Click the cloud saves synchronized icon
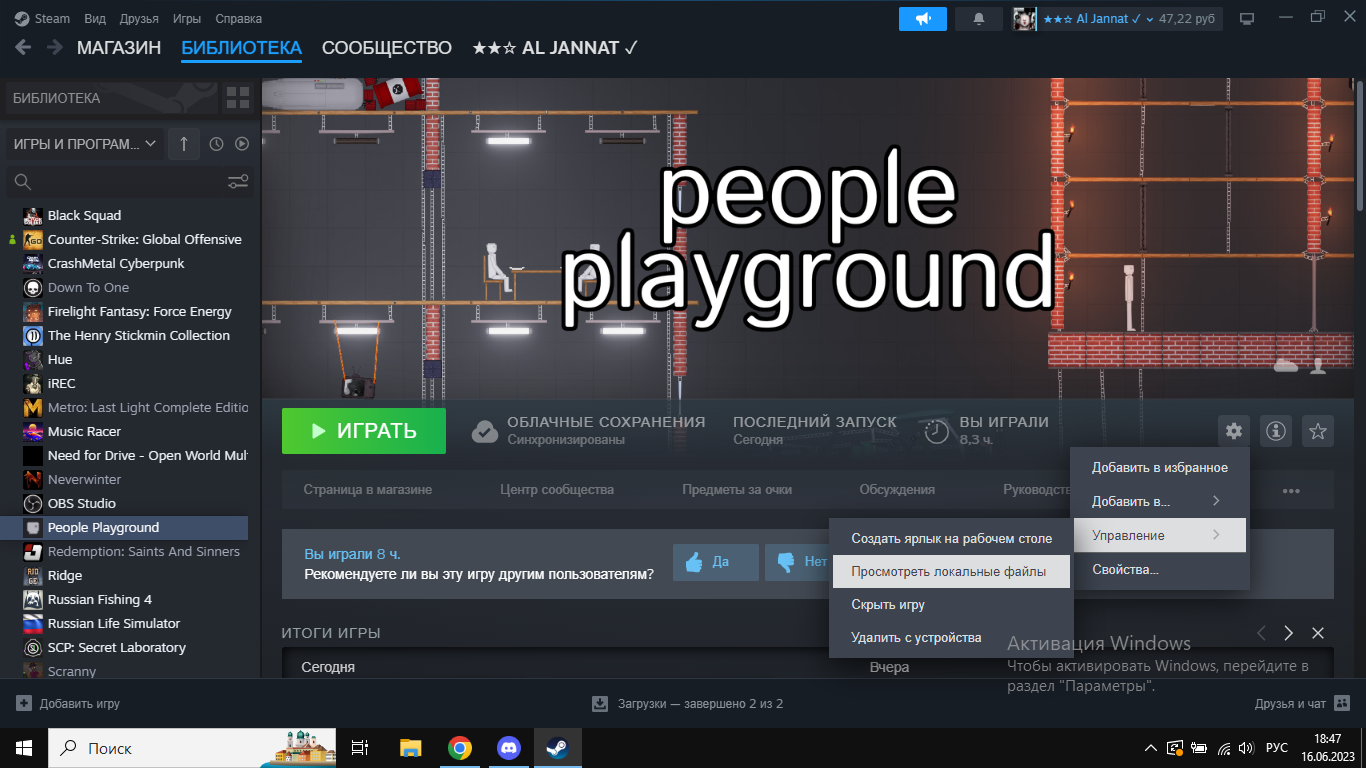Viewport: 1366px width, 768px height. (x=485, y=431)
